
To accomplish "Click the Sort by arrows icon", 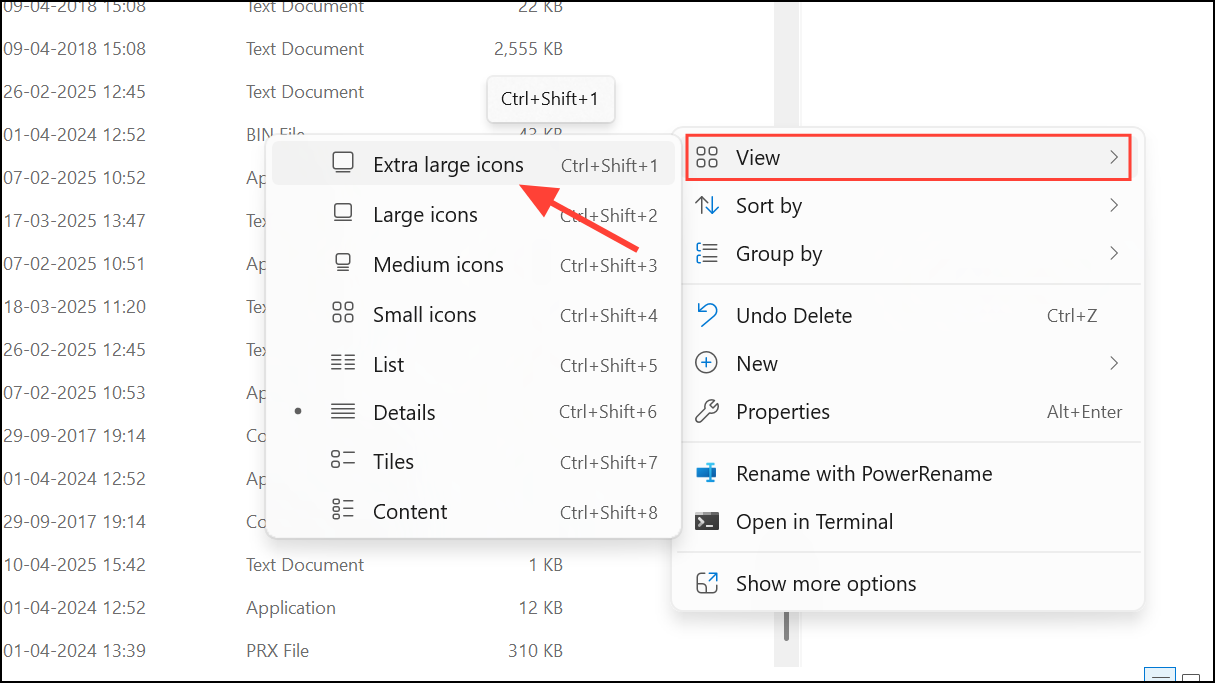I will click(709, 205).
